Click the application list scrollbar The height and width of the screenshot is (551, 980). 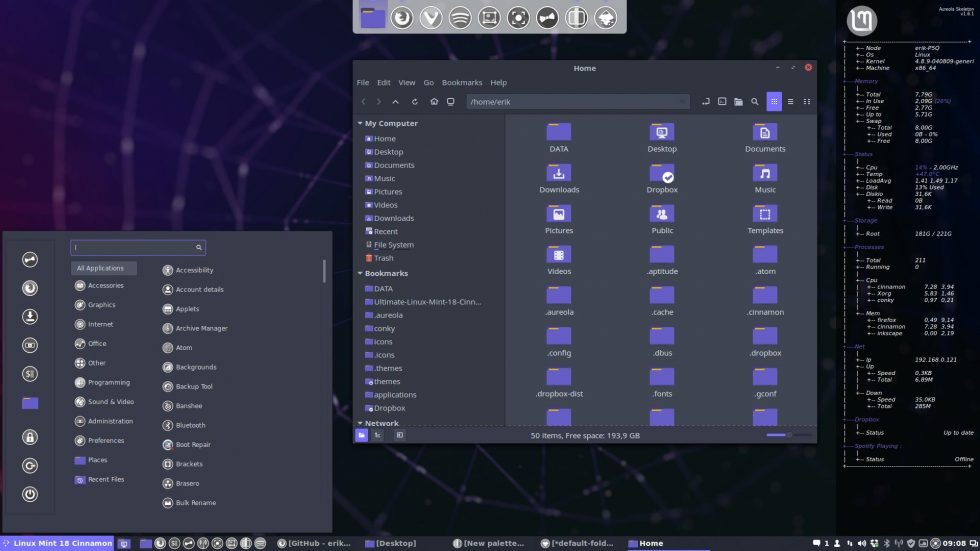point(324,271)
